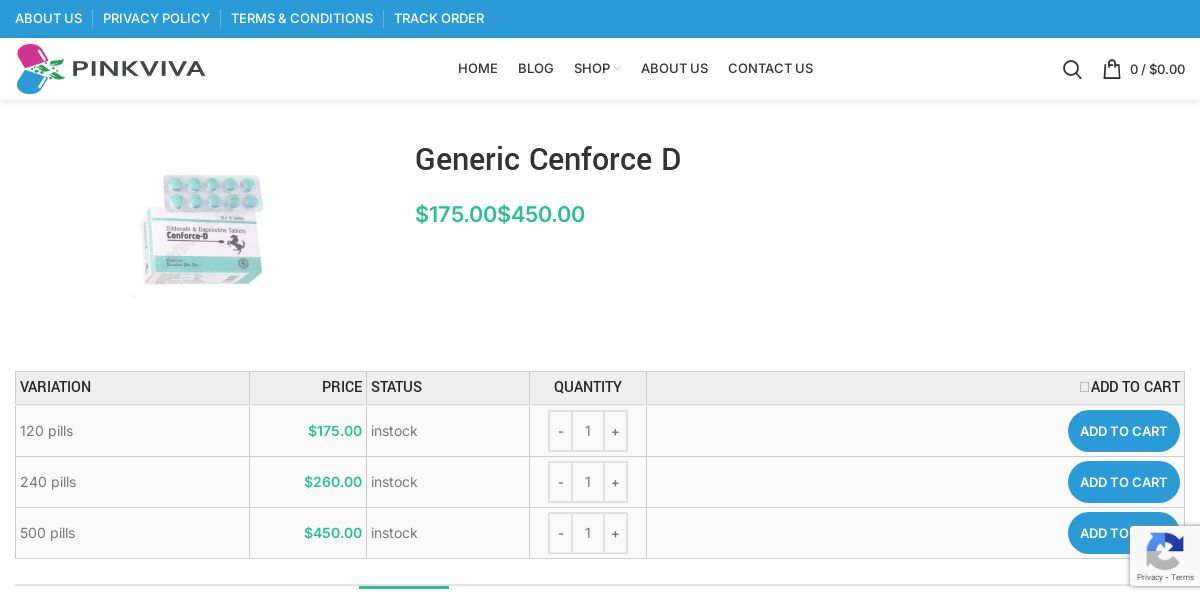Click the Cenforce D product image
Screen dimensions: 1200x600
click(x=203, y=230)
